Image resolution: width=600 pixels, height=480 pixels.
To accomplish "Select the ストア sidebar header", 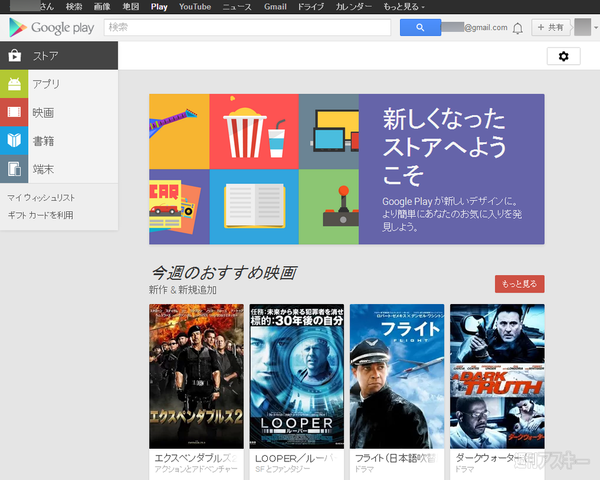I will click(x=59, y=56).
